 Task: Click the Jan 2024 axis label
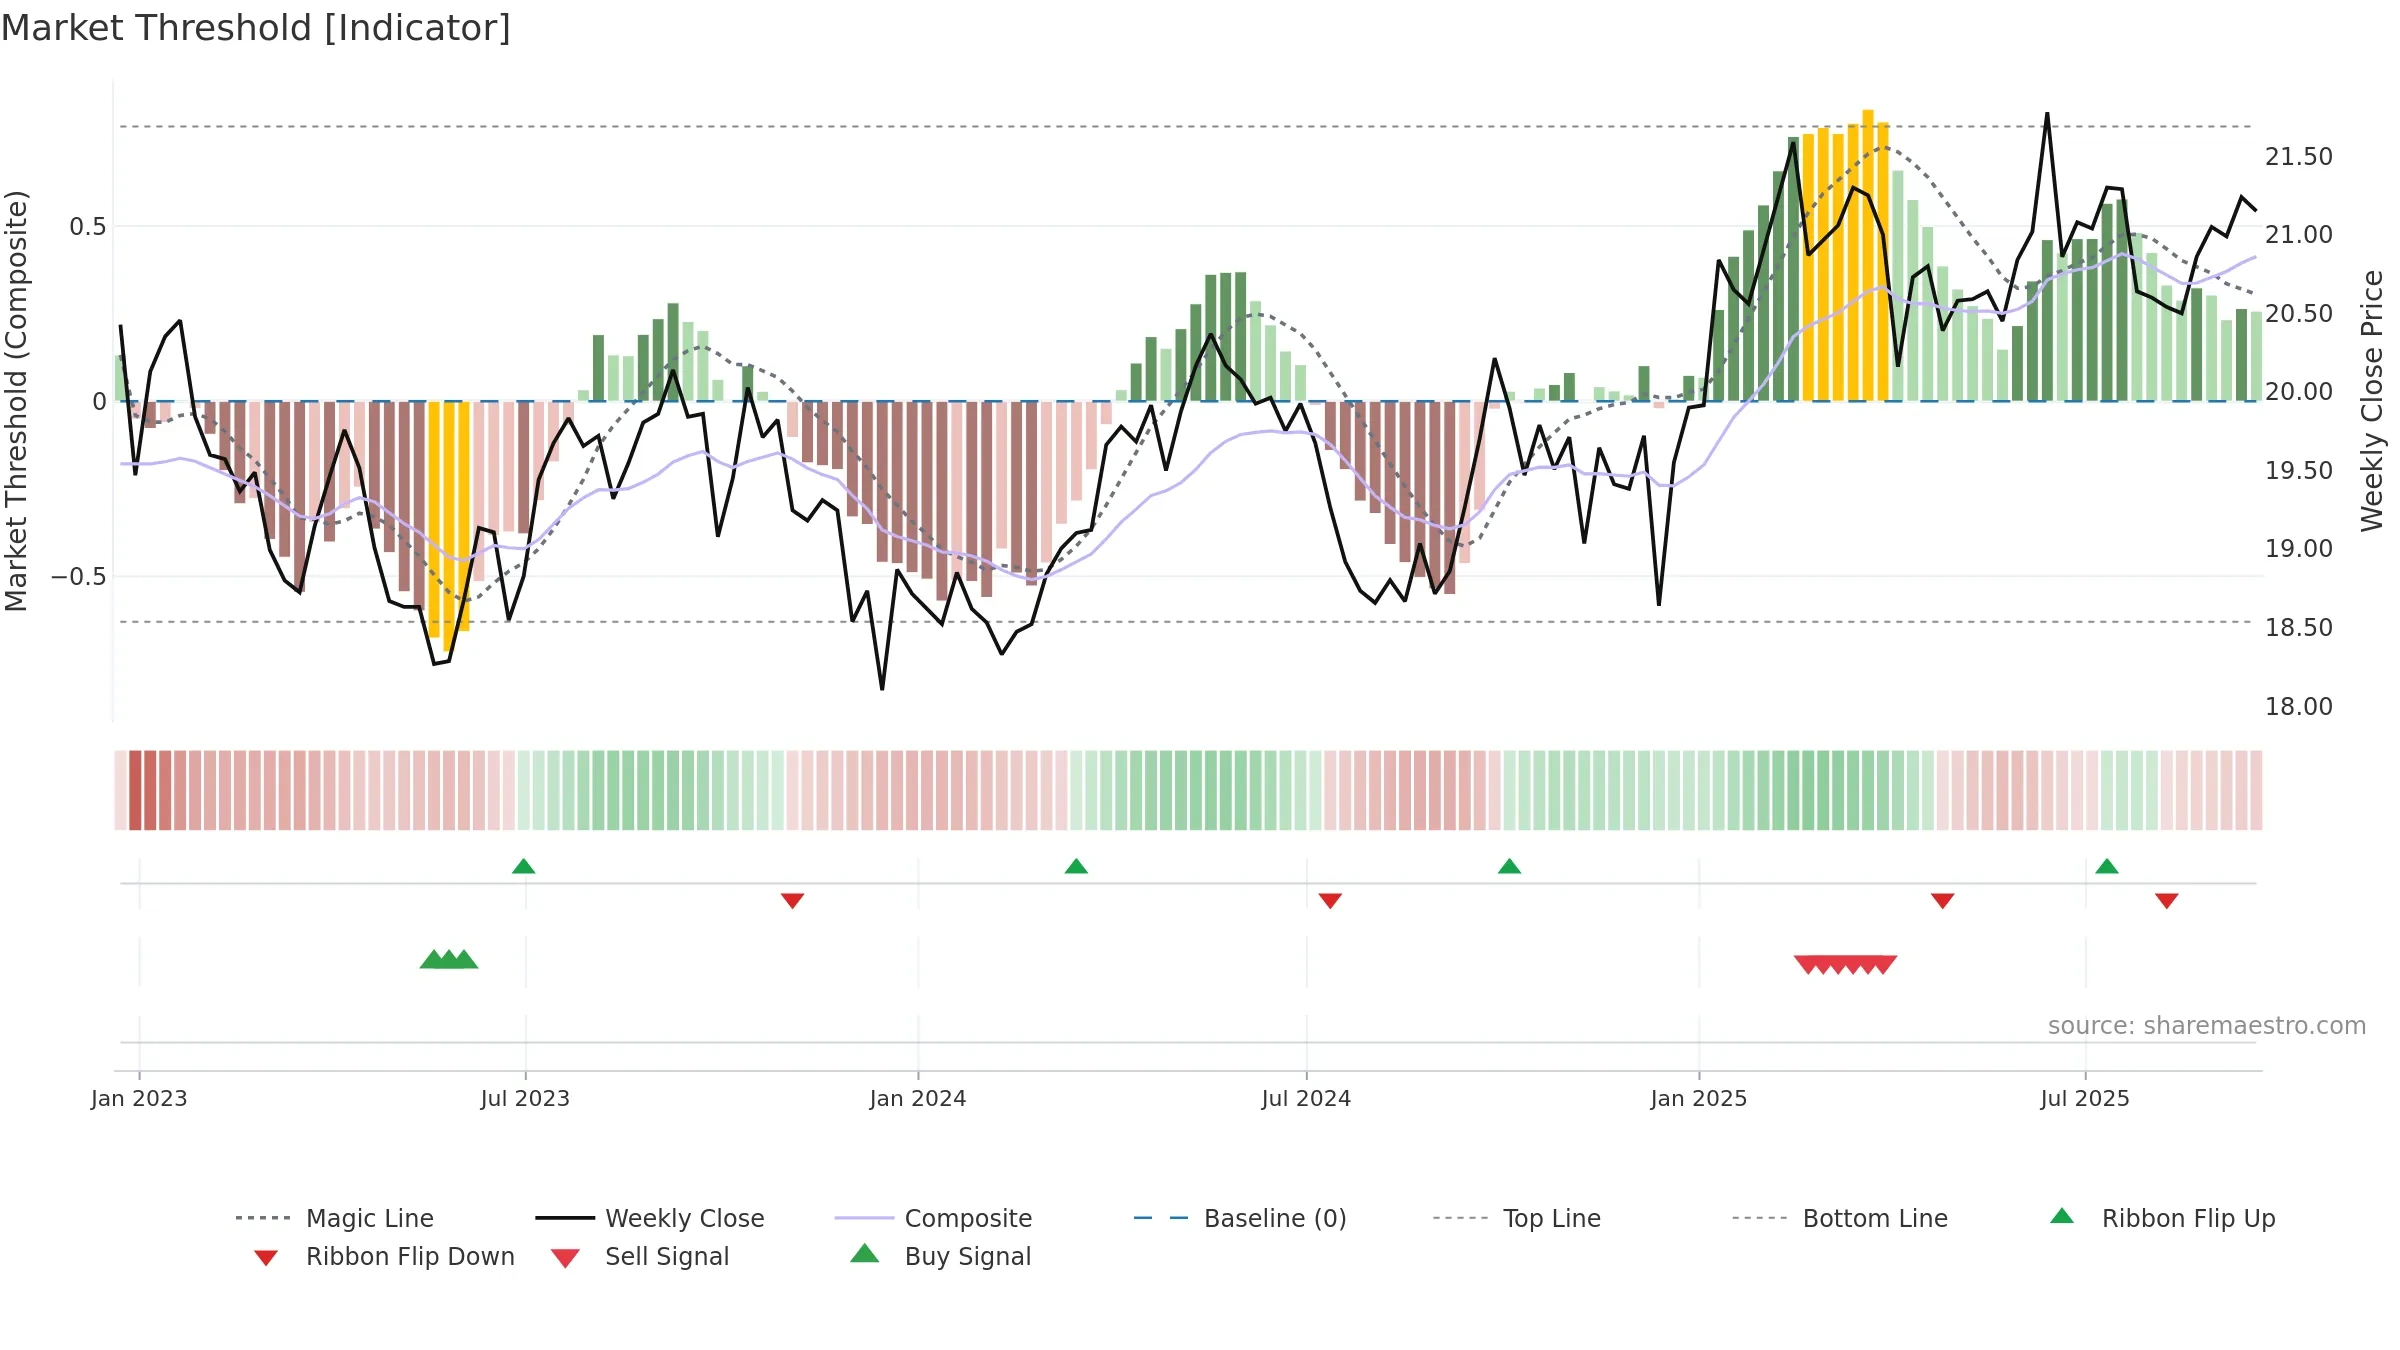(x=918, y=1098)
